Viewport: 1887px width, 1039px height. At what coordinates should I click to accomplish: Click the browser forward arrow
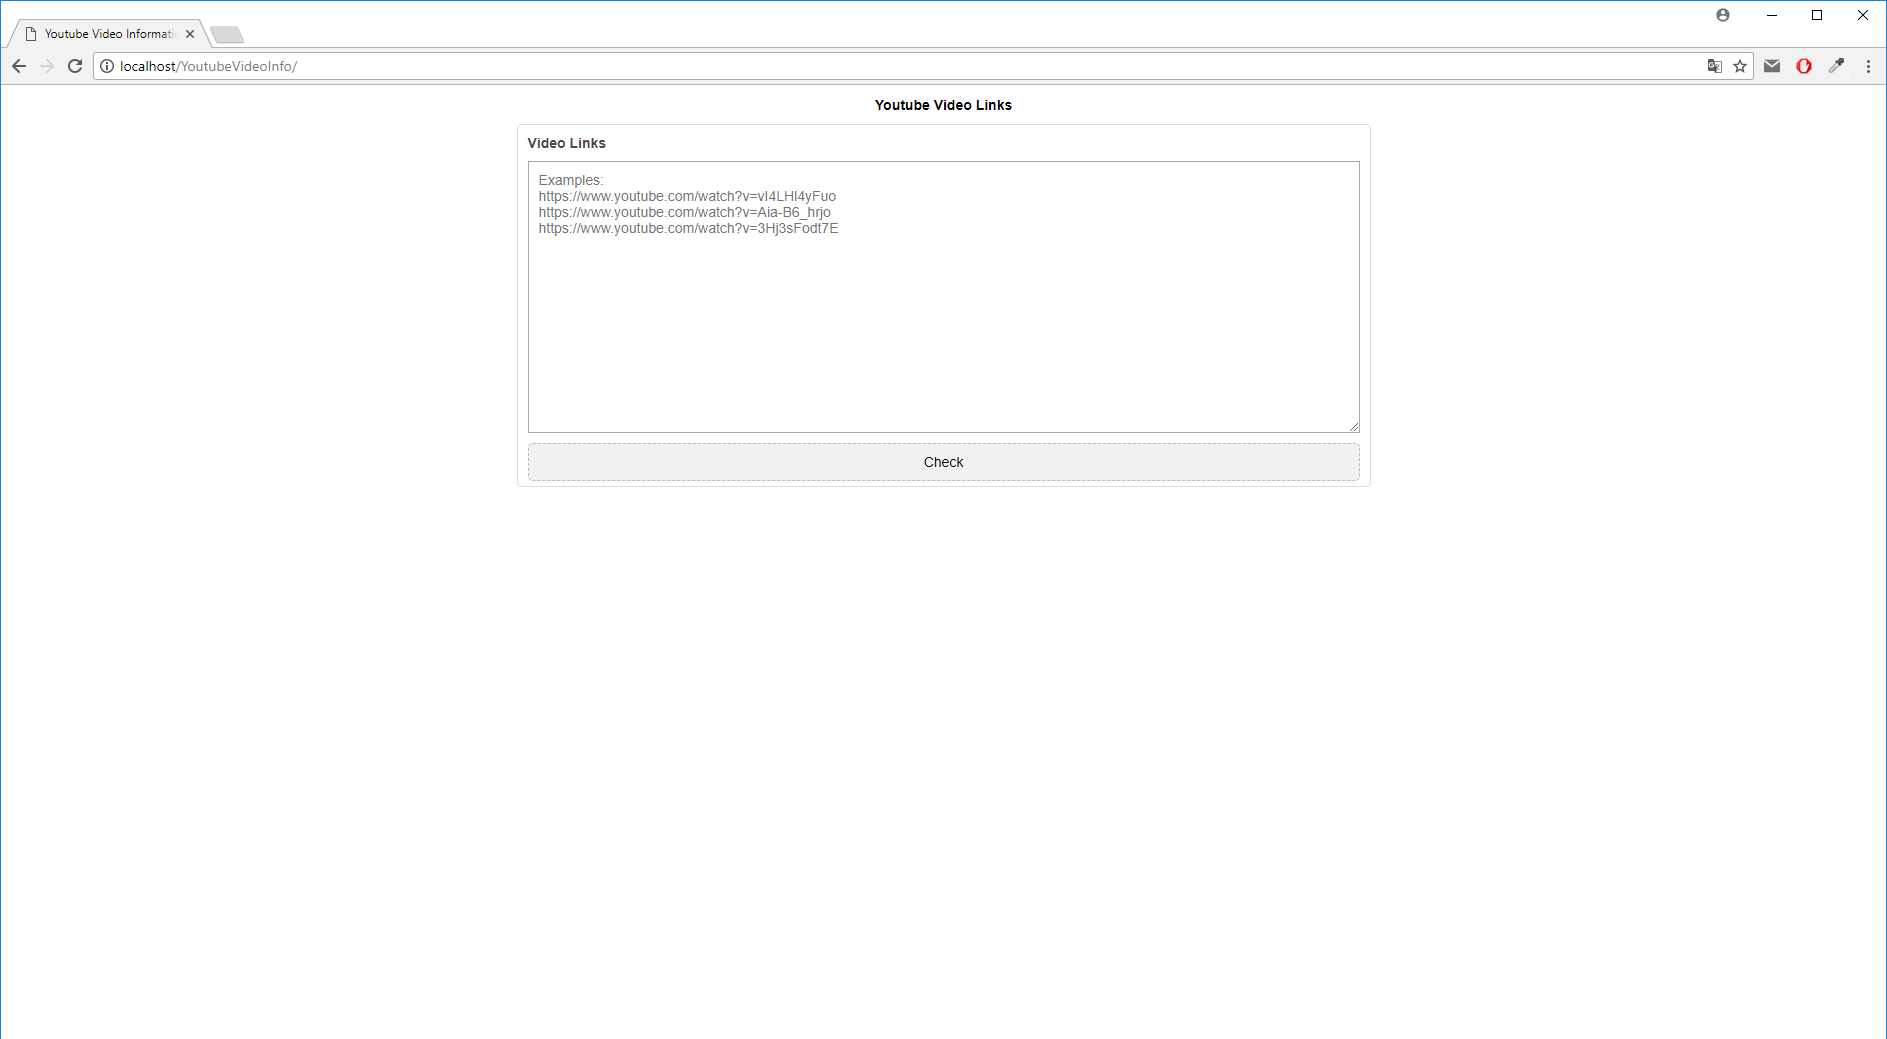47,66
